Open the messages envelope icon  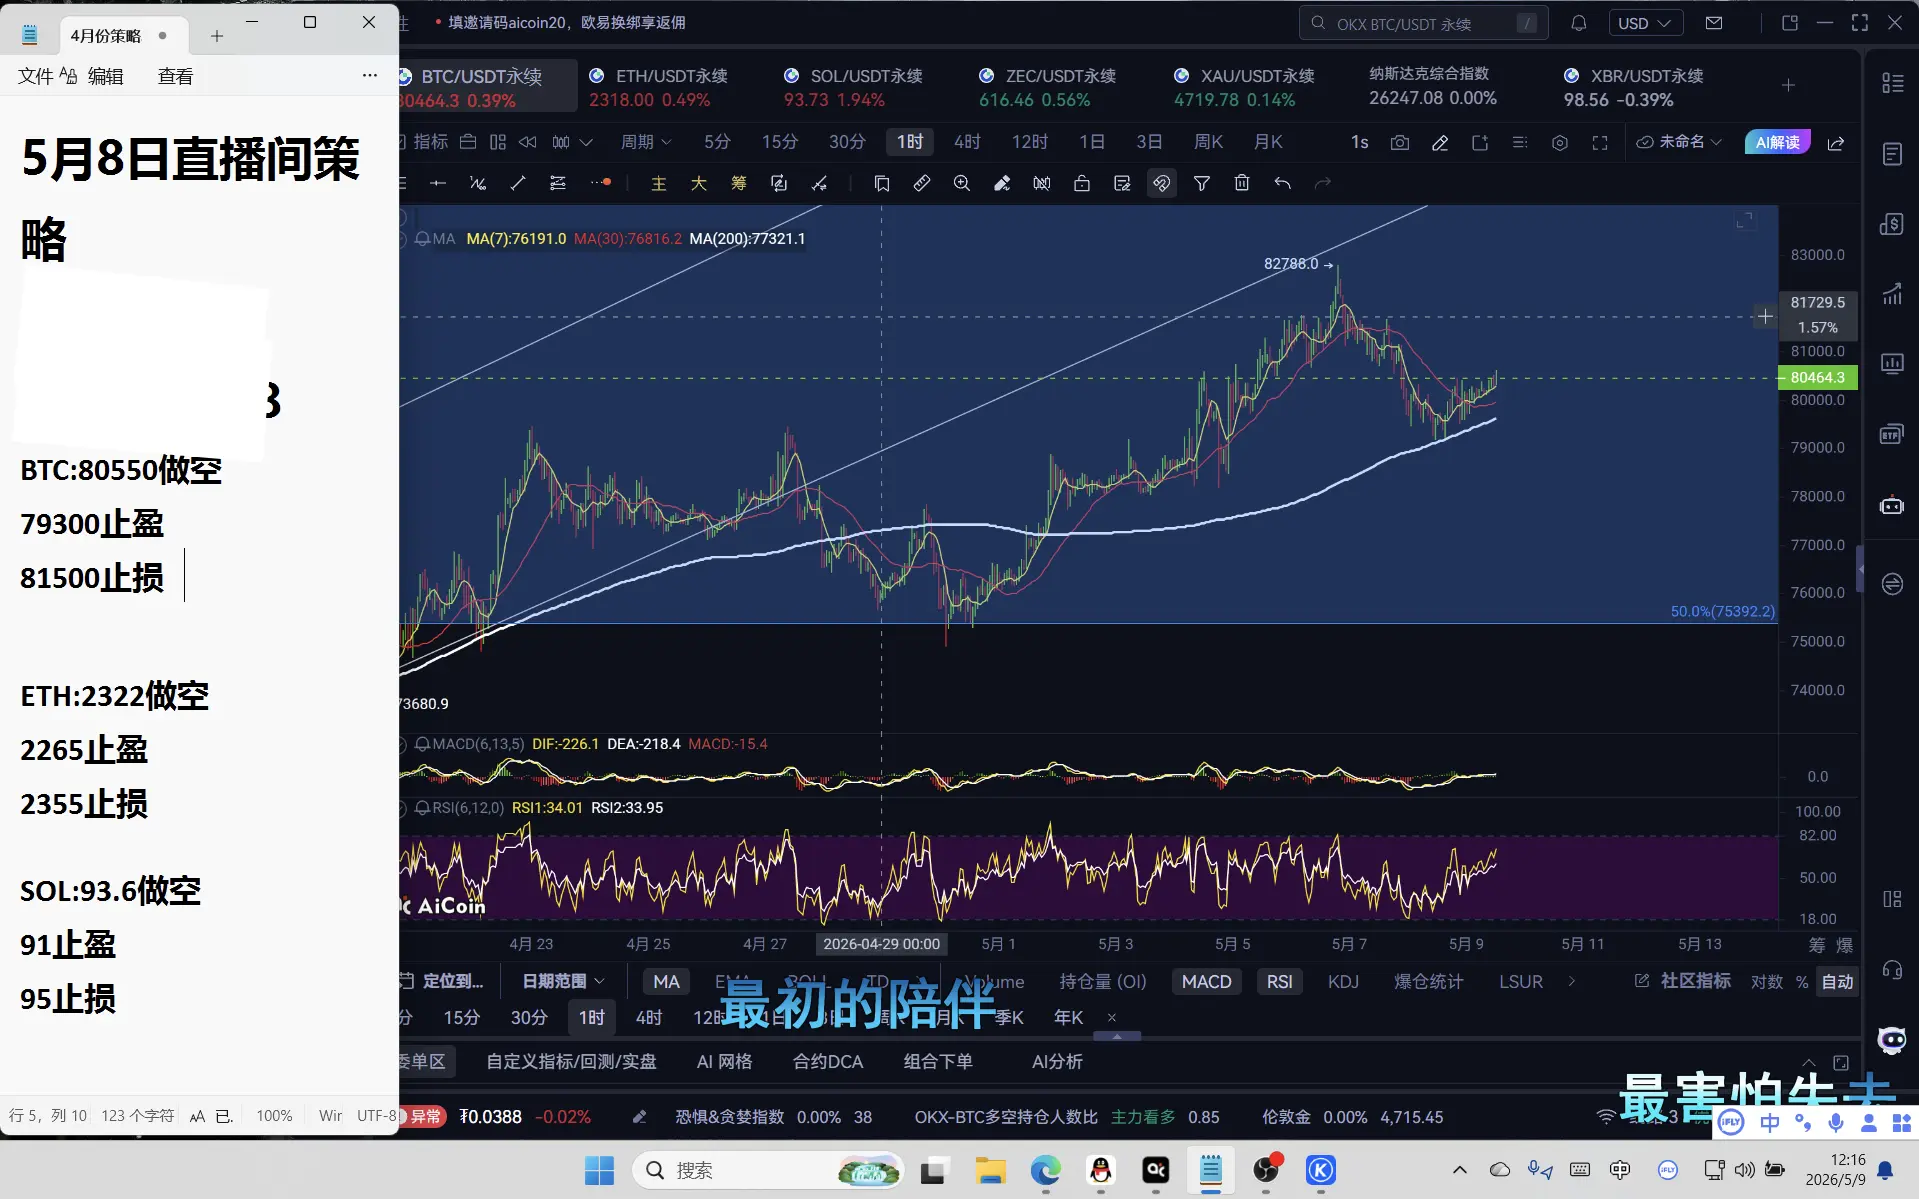1714,23
